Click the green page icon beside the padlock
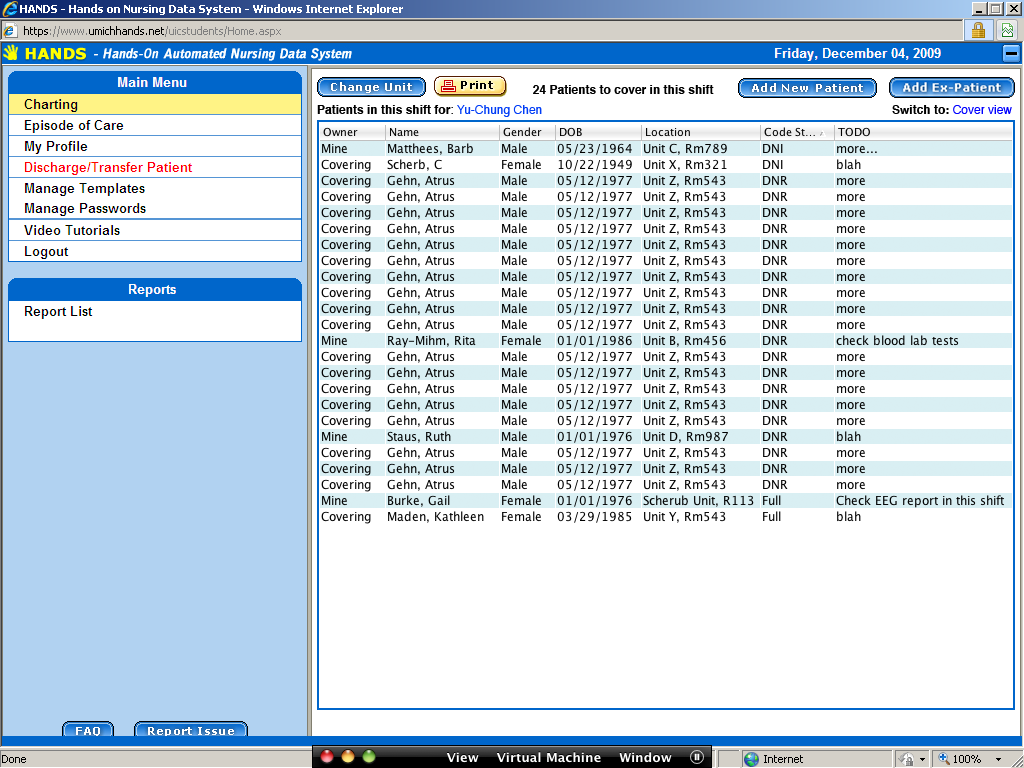 coord(1007,30)
